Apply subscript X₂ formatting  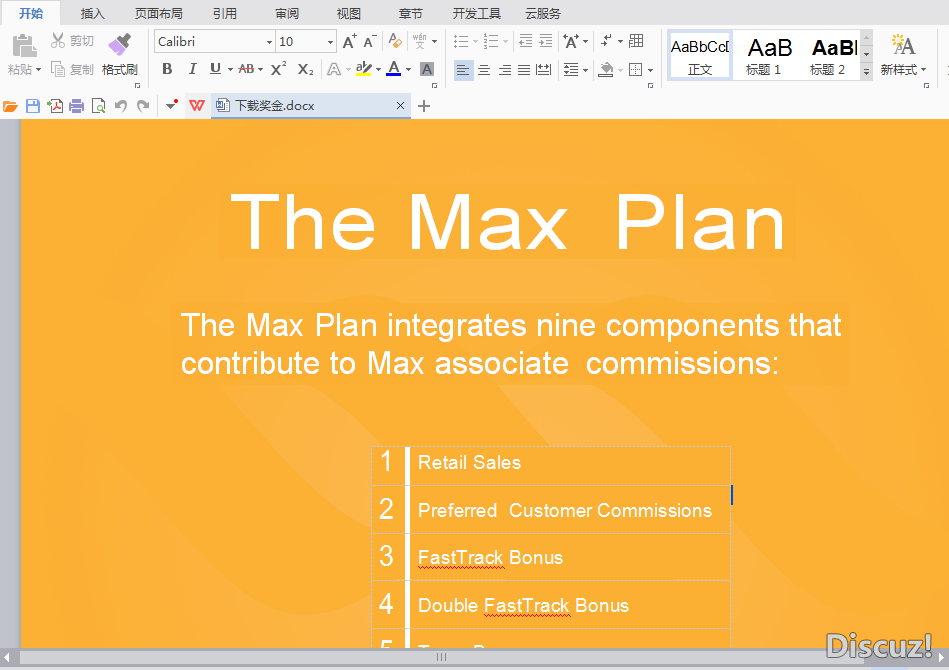pyautogui.click(x=306, y=70)
